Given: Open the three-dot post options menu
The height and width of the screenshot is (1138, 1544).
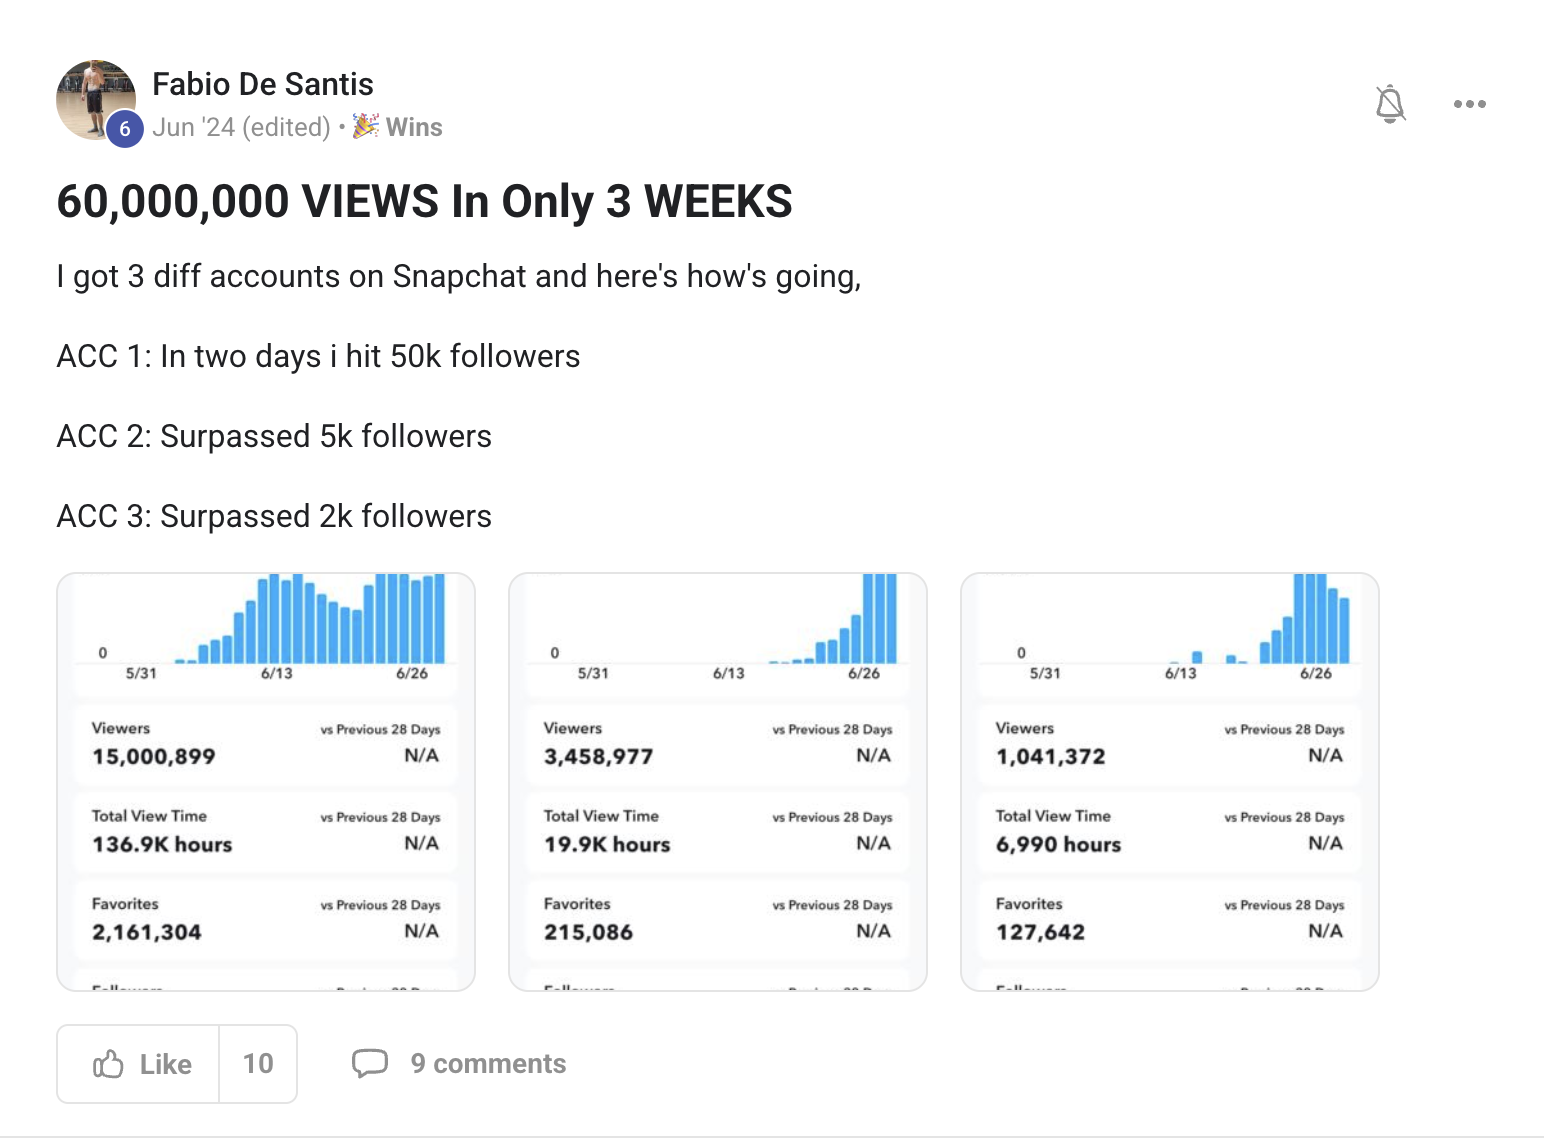Looking at the screenshot, I should point(1469,104).
